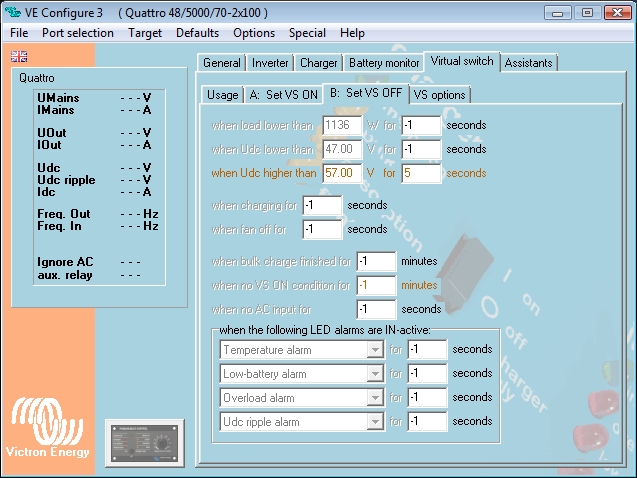Open the Usage sub-tab
The width and height of the screenshot is (637, 478).
click(x=223, y=95)
